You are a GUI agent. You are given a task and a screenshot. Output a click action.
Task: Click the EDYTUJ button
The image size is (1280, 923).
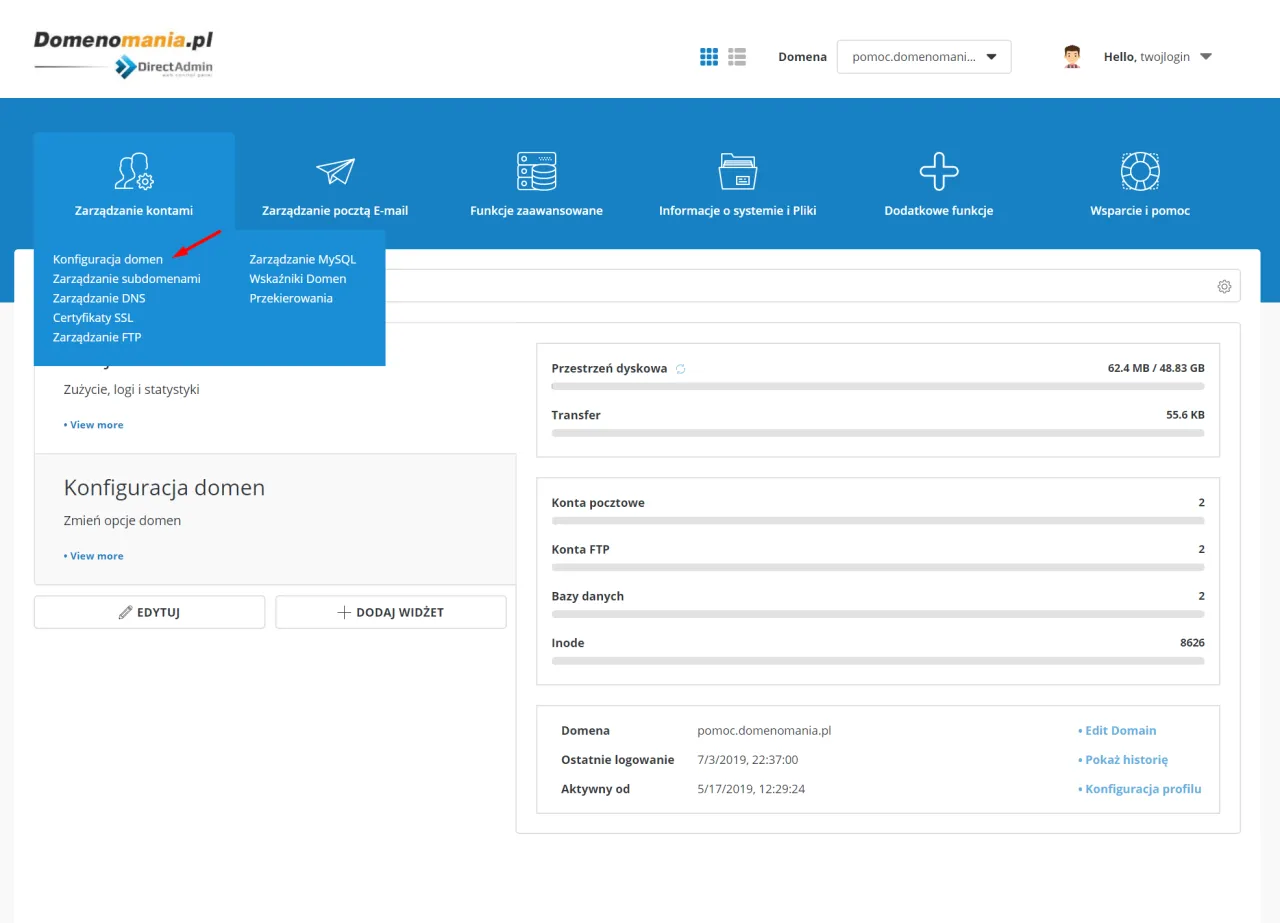pos(149,611)
